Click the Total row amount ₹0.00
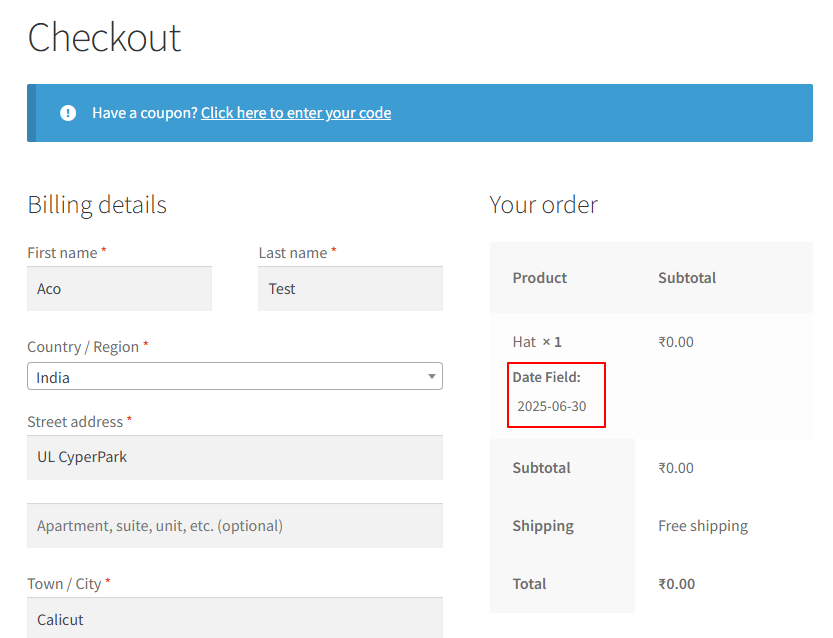 click(676, 584)
